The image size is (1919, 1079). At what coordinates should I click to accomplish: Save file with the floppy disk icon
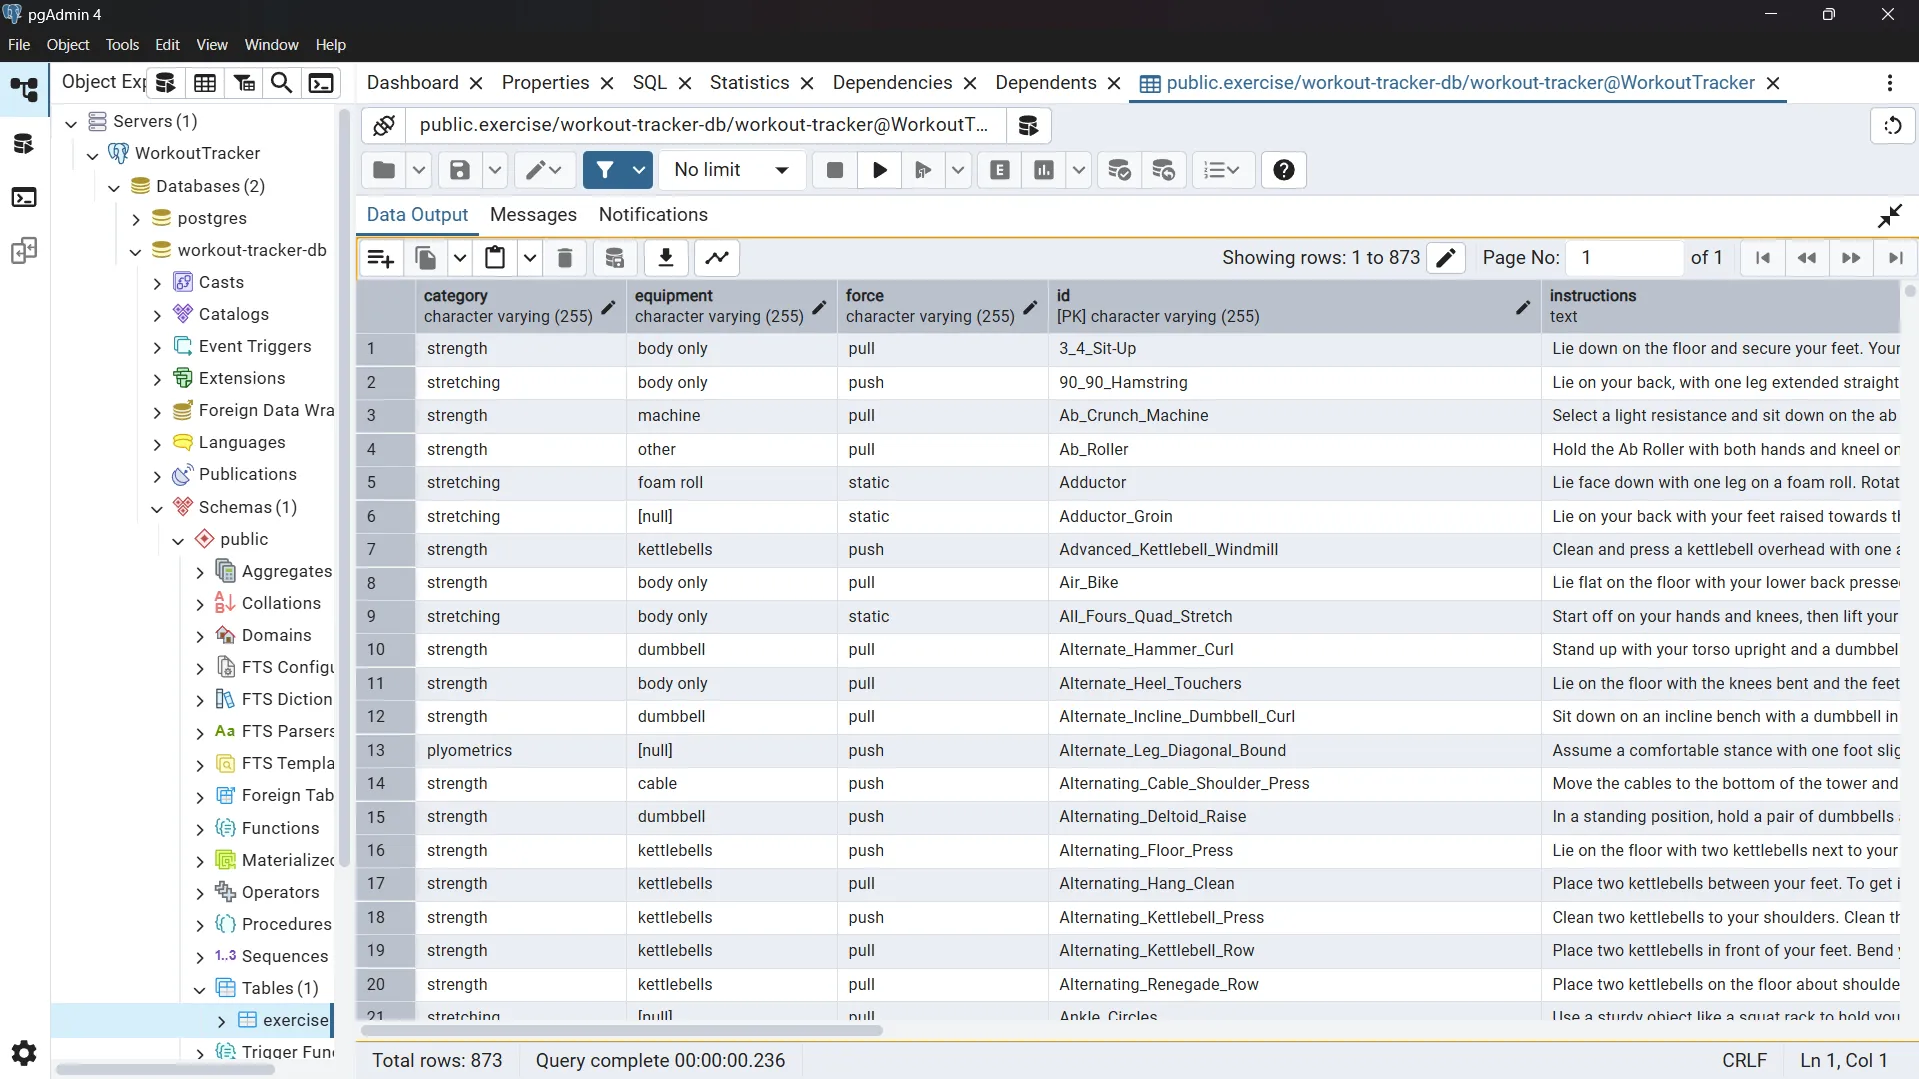pos(459,170)
